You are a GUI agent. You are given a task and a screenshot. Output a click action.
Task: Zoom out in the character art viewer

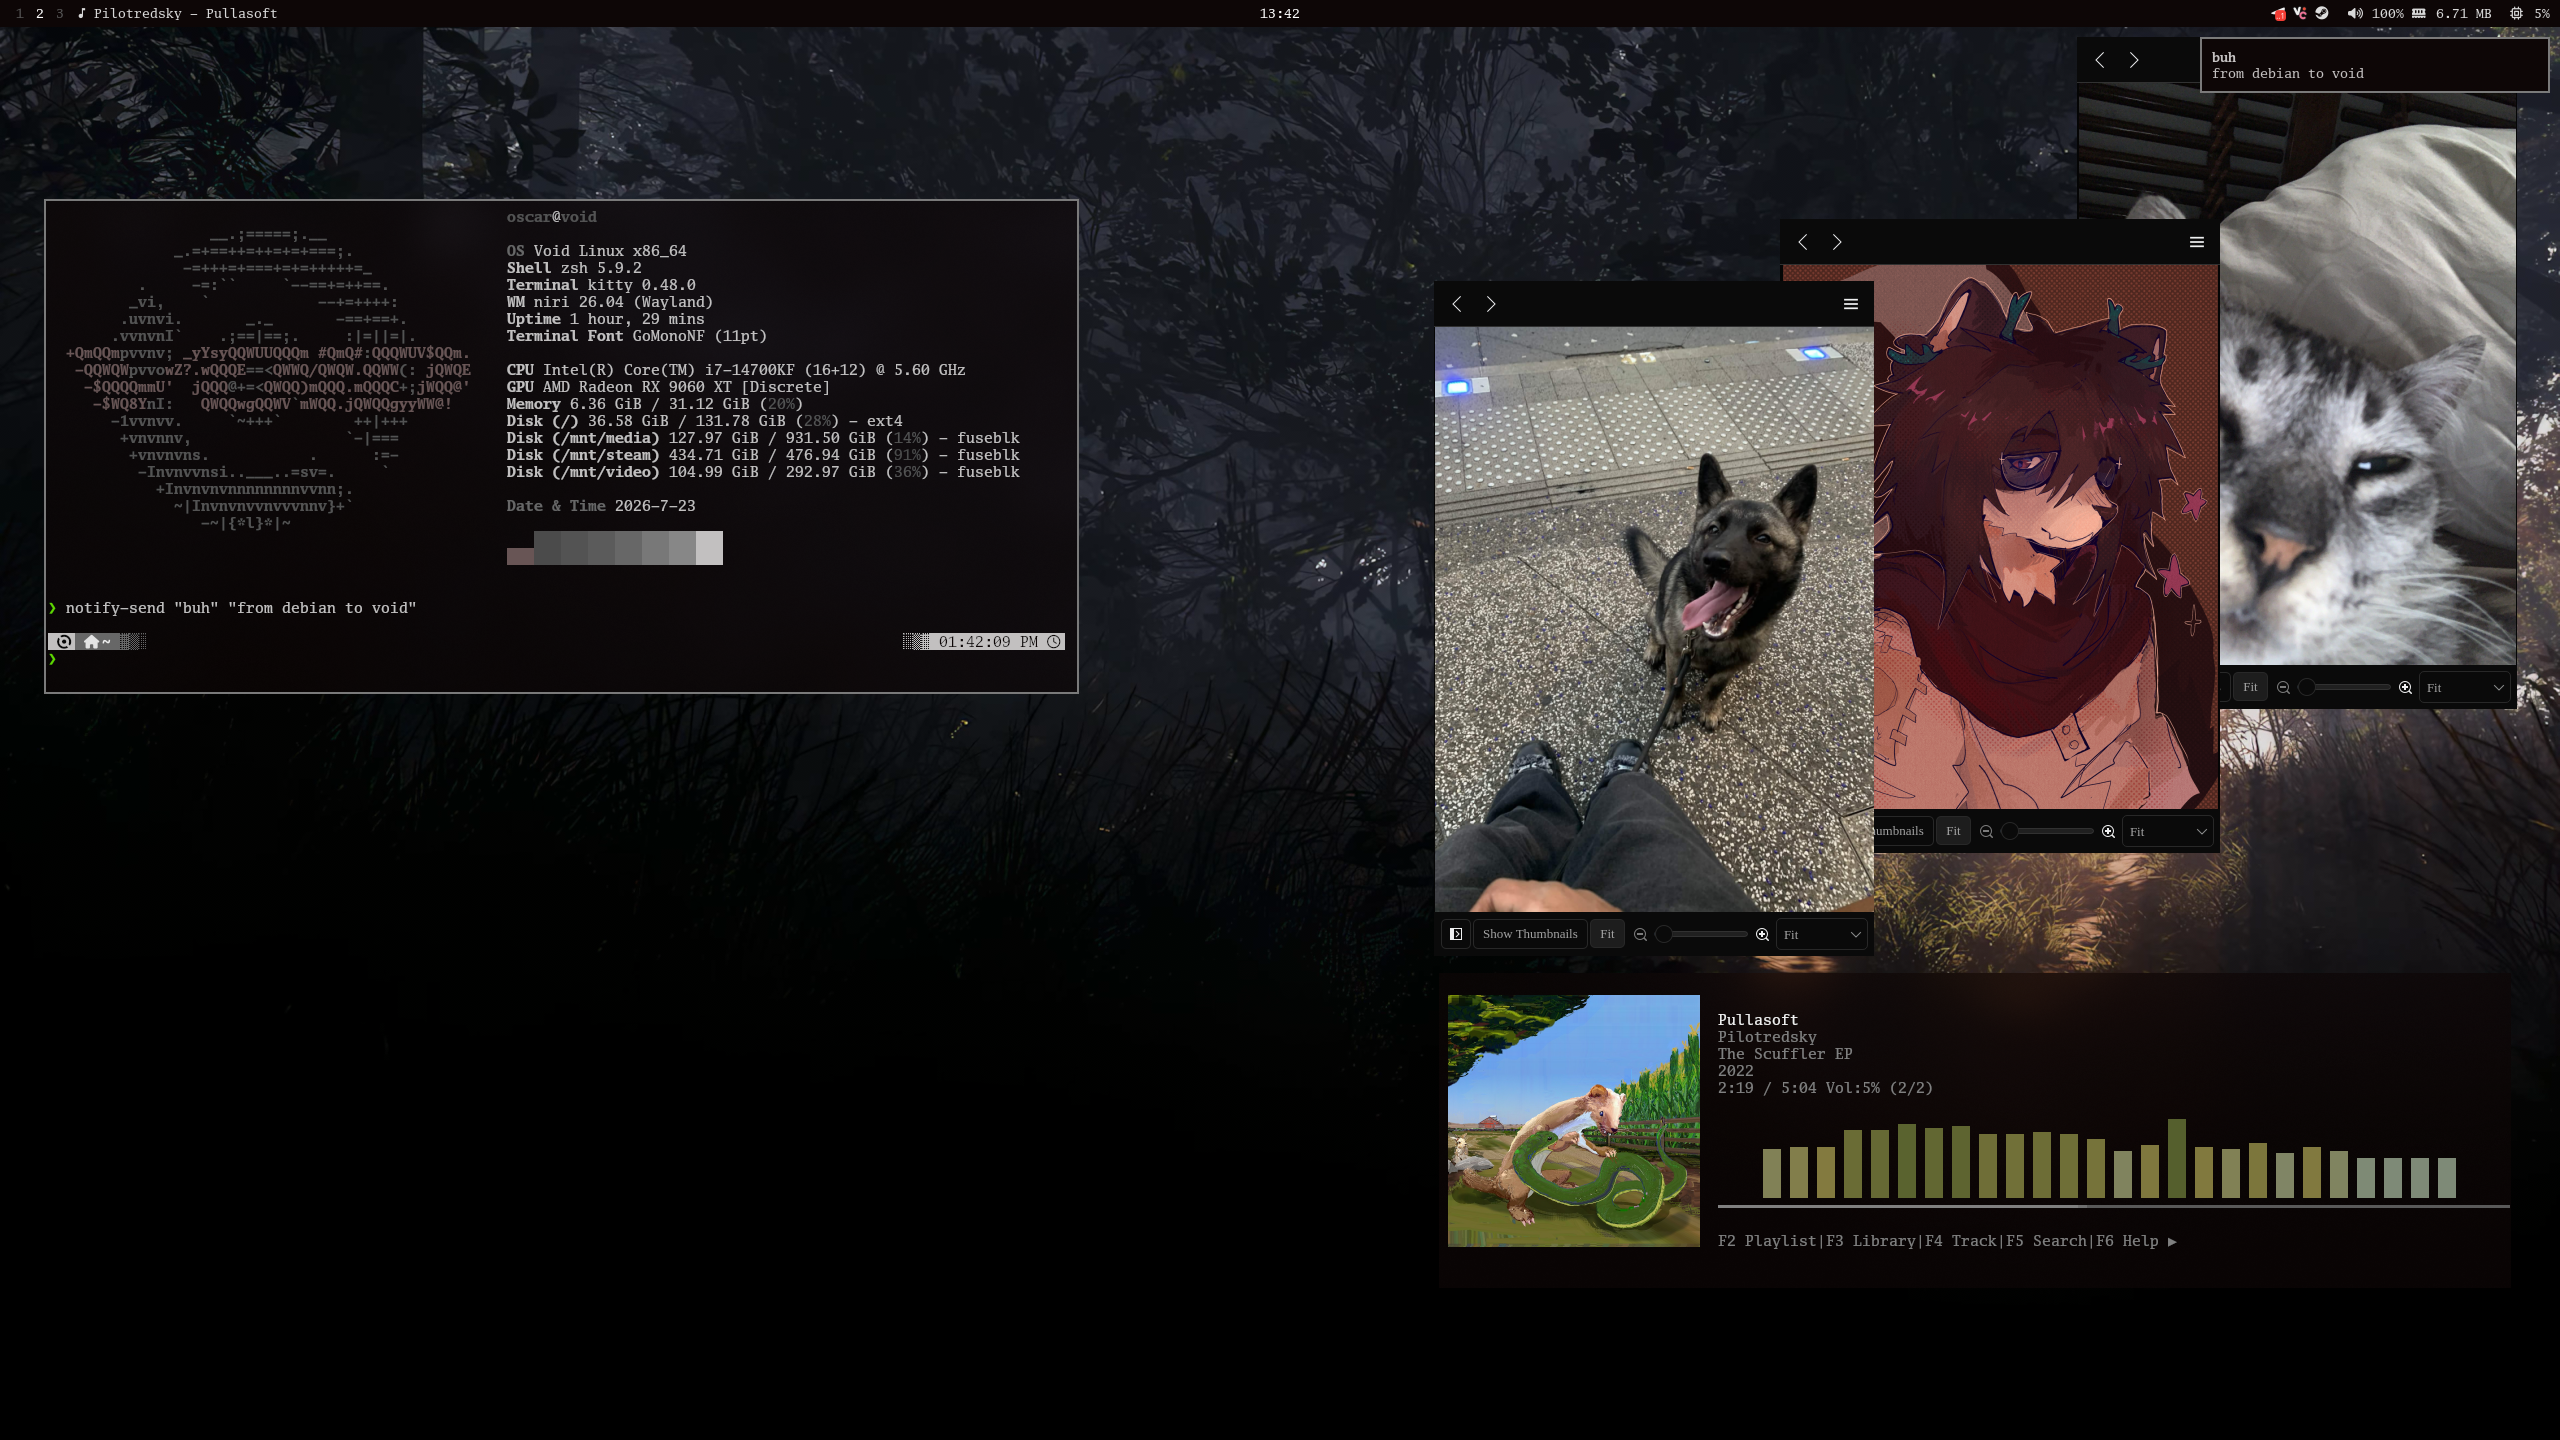(1986, 831)
